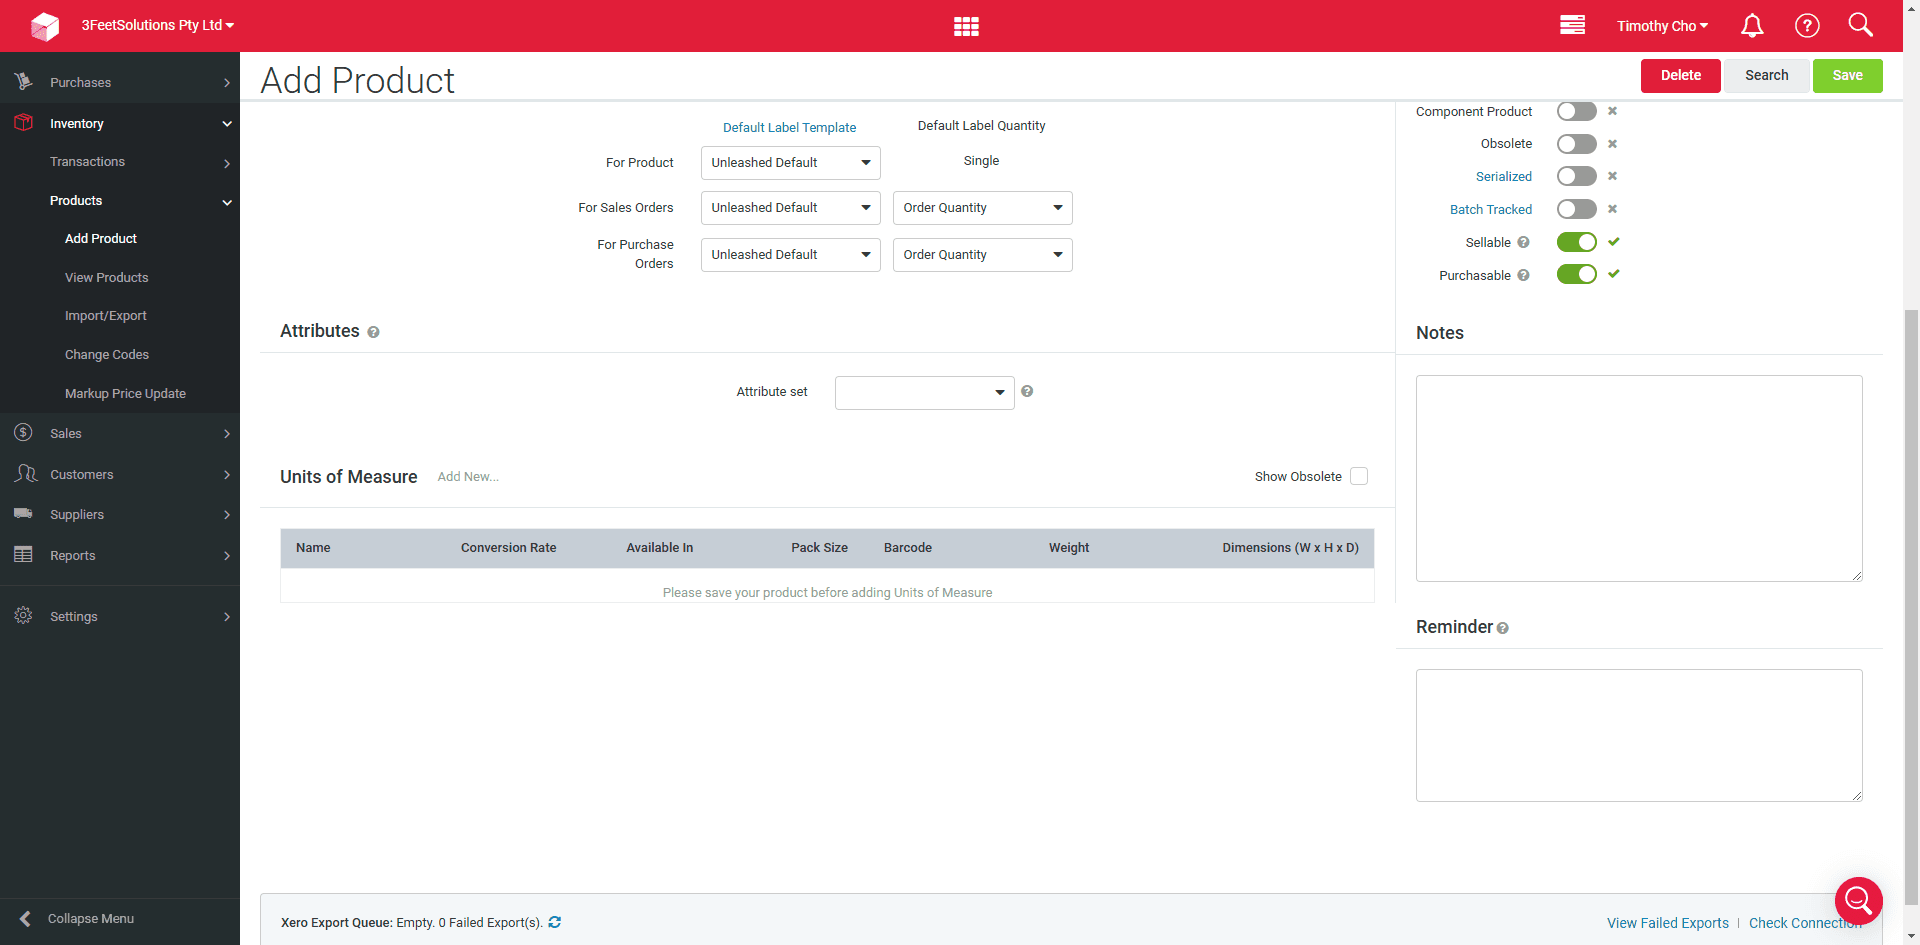
Task: Open the magnifier search icon in top bar
Action: (x=1860, y=25)
